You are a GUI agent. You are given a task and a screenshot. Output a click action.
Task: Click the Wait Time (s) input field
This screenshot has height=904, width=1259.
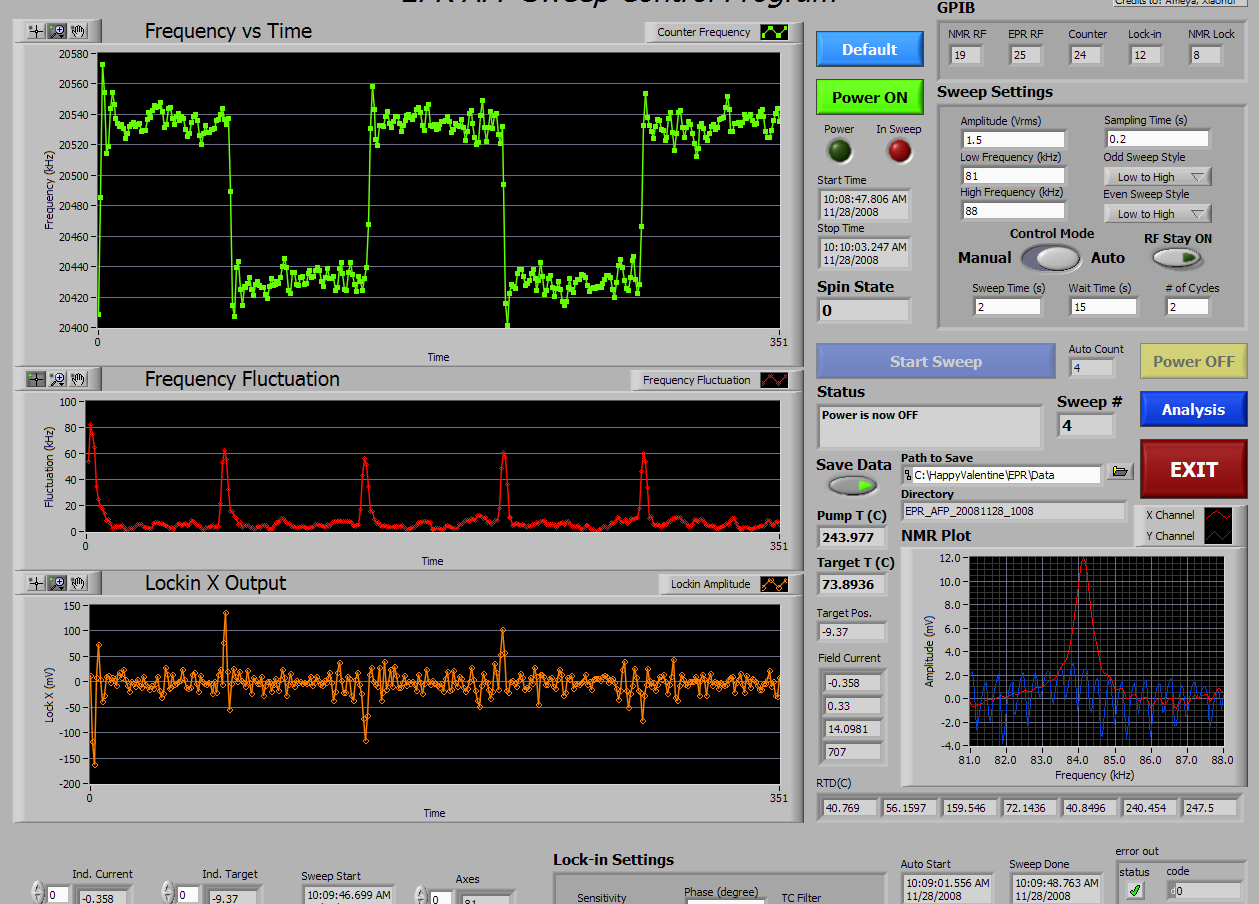point(1102,307)
